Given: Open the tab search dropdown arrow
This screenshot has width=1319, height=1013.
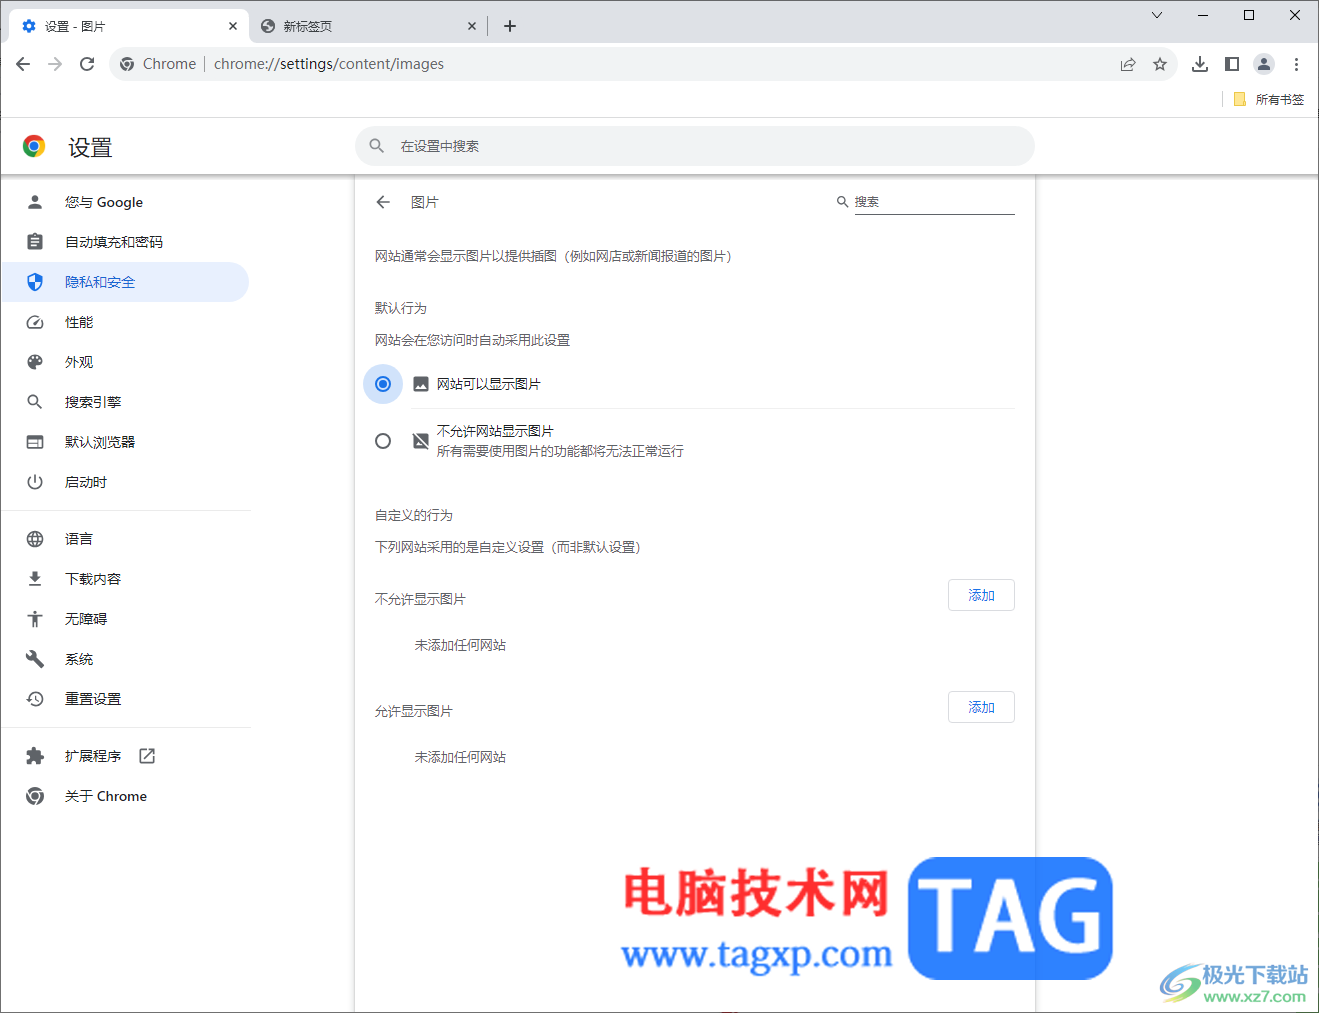Looking at the screenshot, I should click(x=1157, y=15).
